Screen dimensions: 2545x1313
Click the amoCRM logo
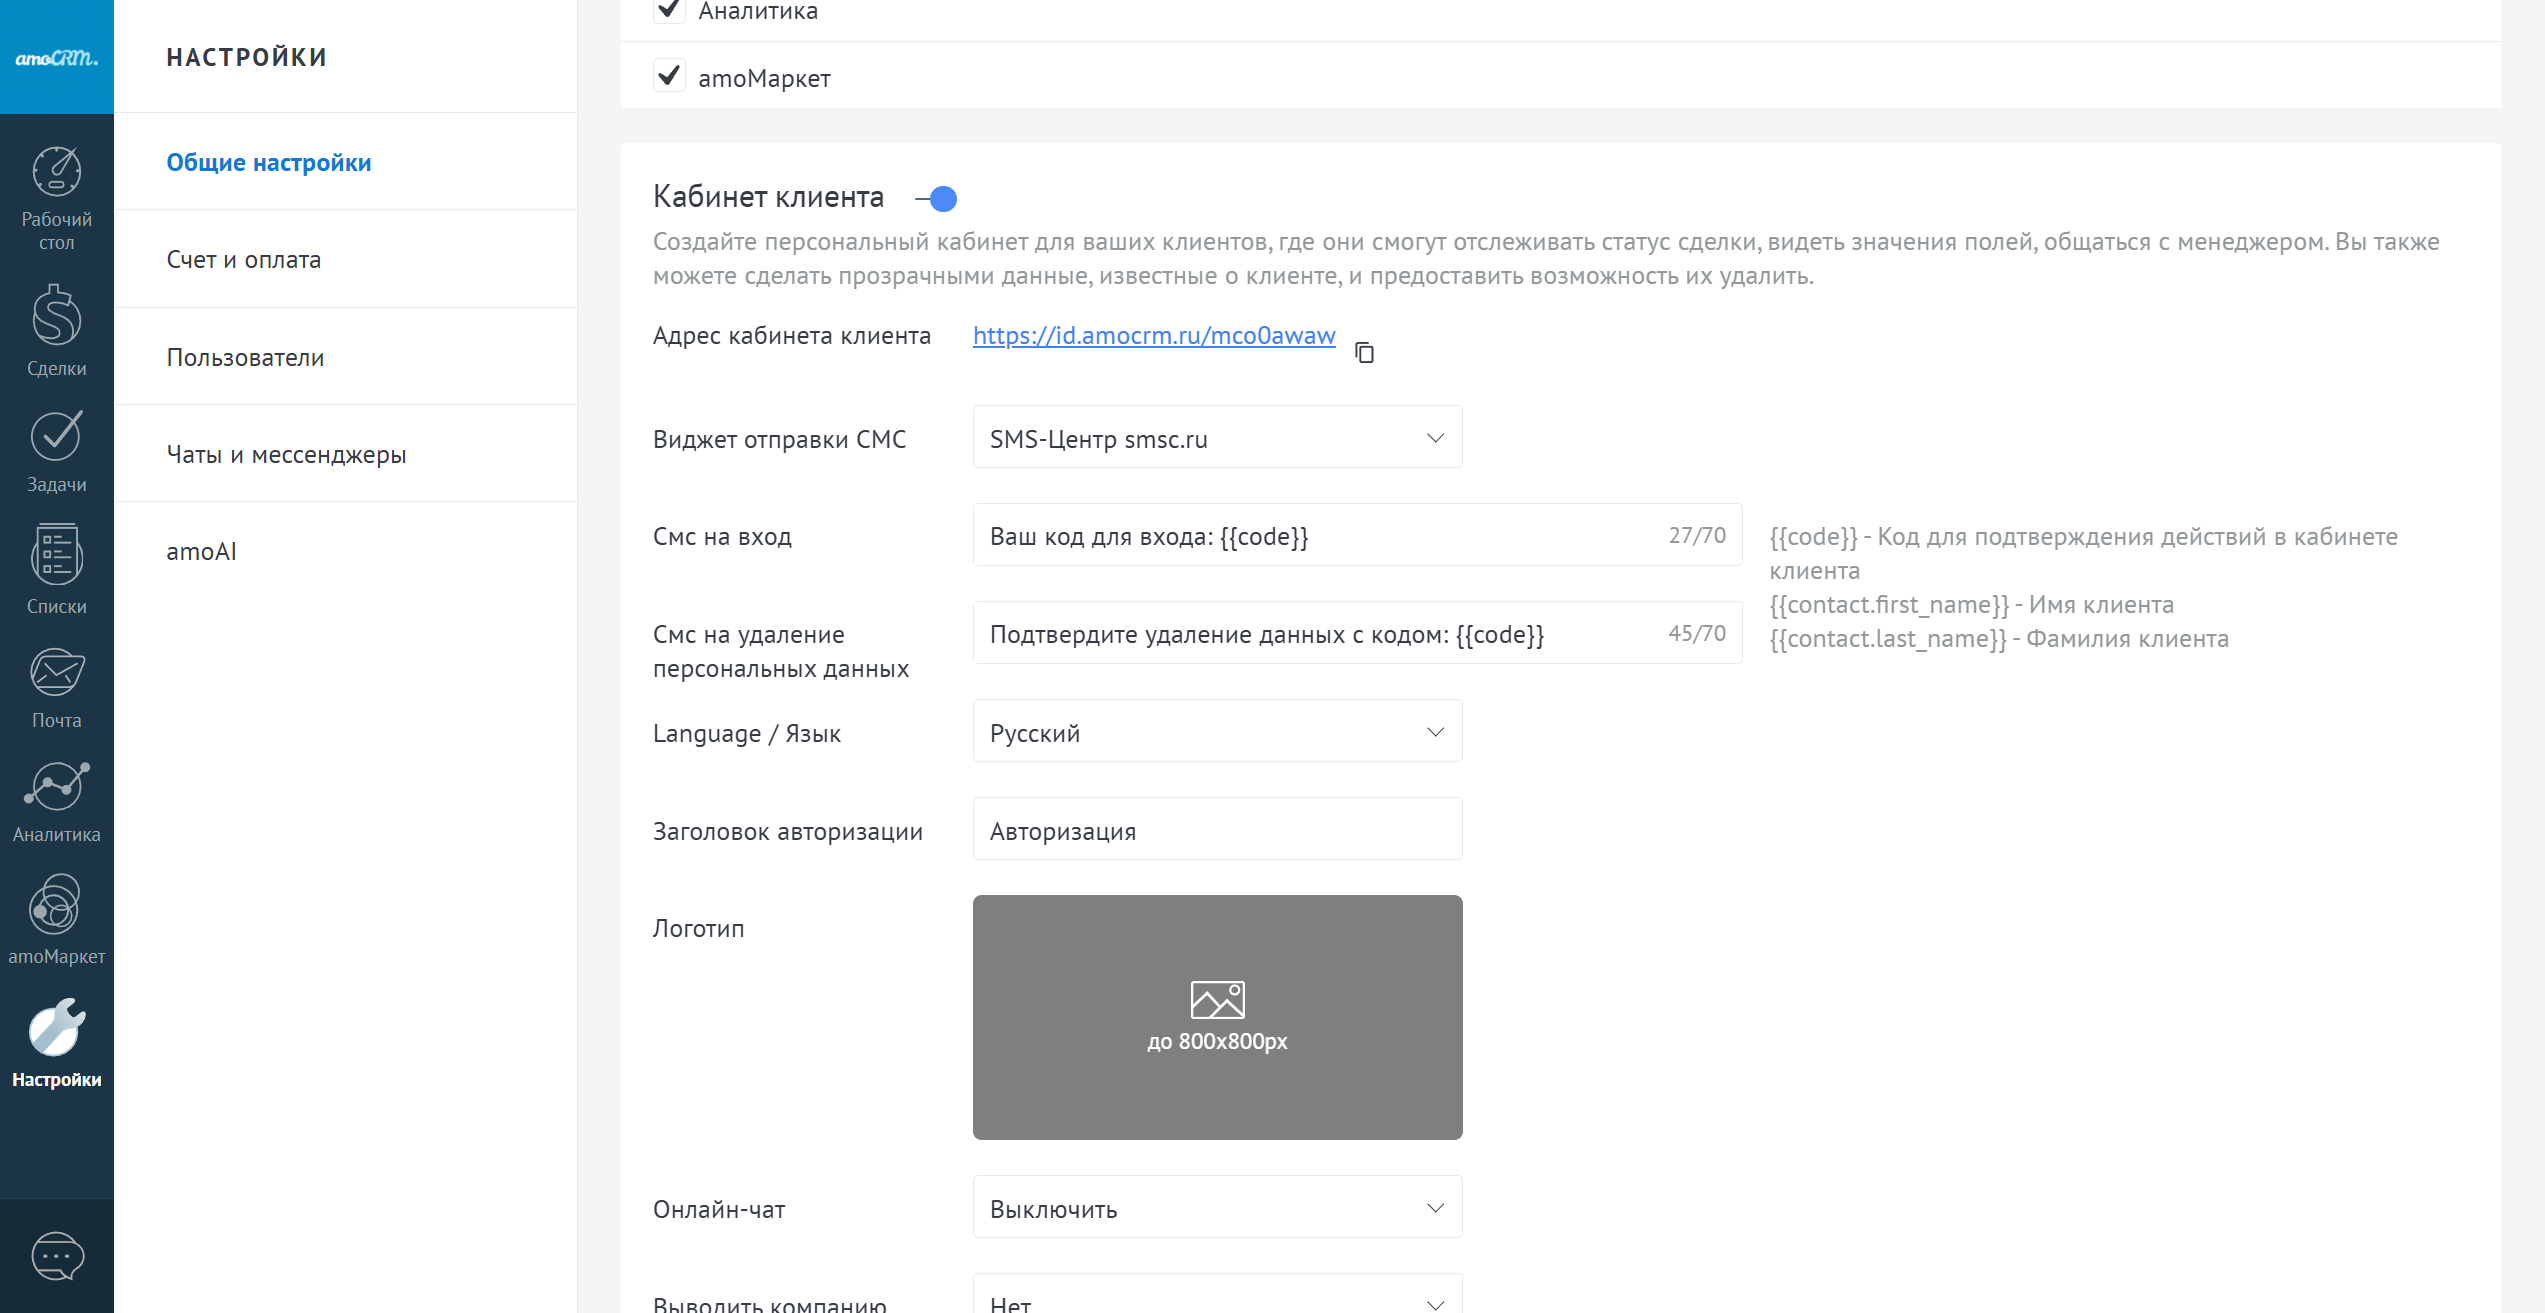pos(56,57)
